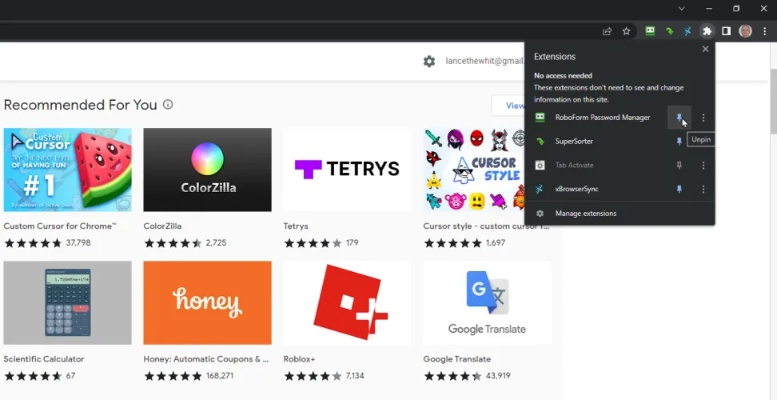The width and height of the screenshot is (777, 400).
Task: Open more options menu for Tab Activate
Action: (703, 165)
